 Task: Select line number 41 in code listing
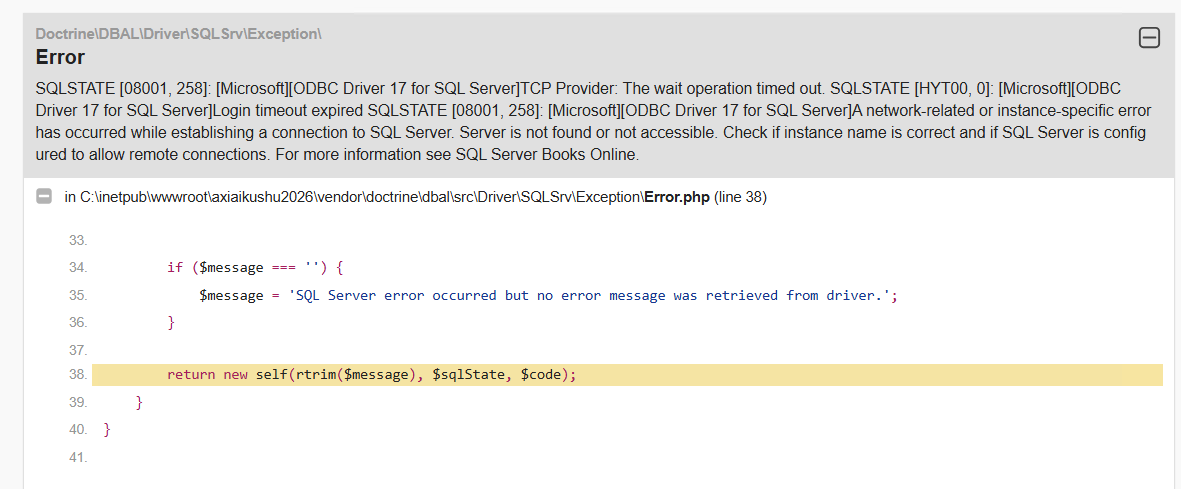pos(78,457)
